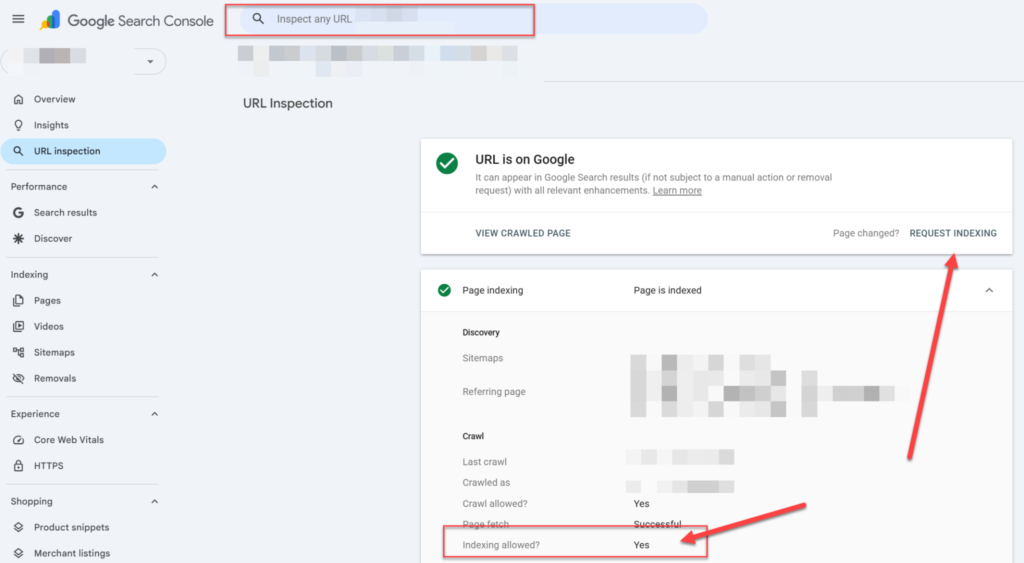Select URL inspection in the sidebar
This screenshot has height=563, width=1024.
pyautogui.click(x=84, y=151)
